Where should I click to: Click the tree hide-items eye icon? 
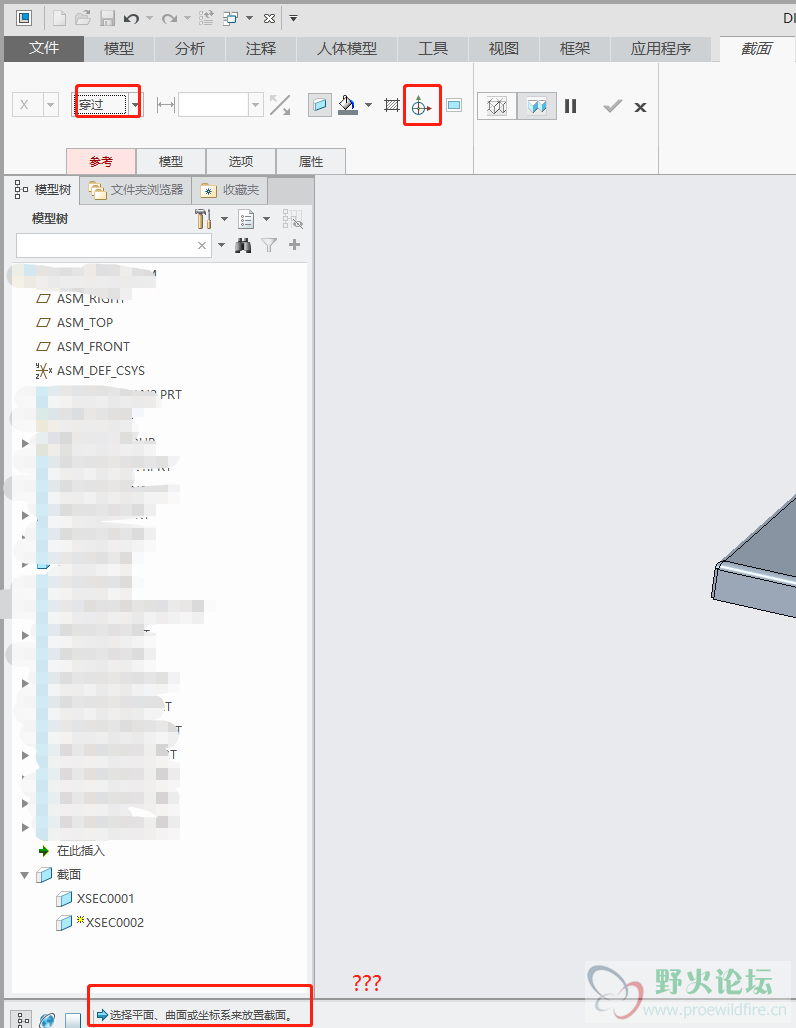(292, 218)
